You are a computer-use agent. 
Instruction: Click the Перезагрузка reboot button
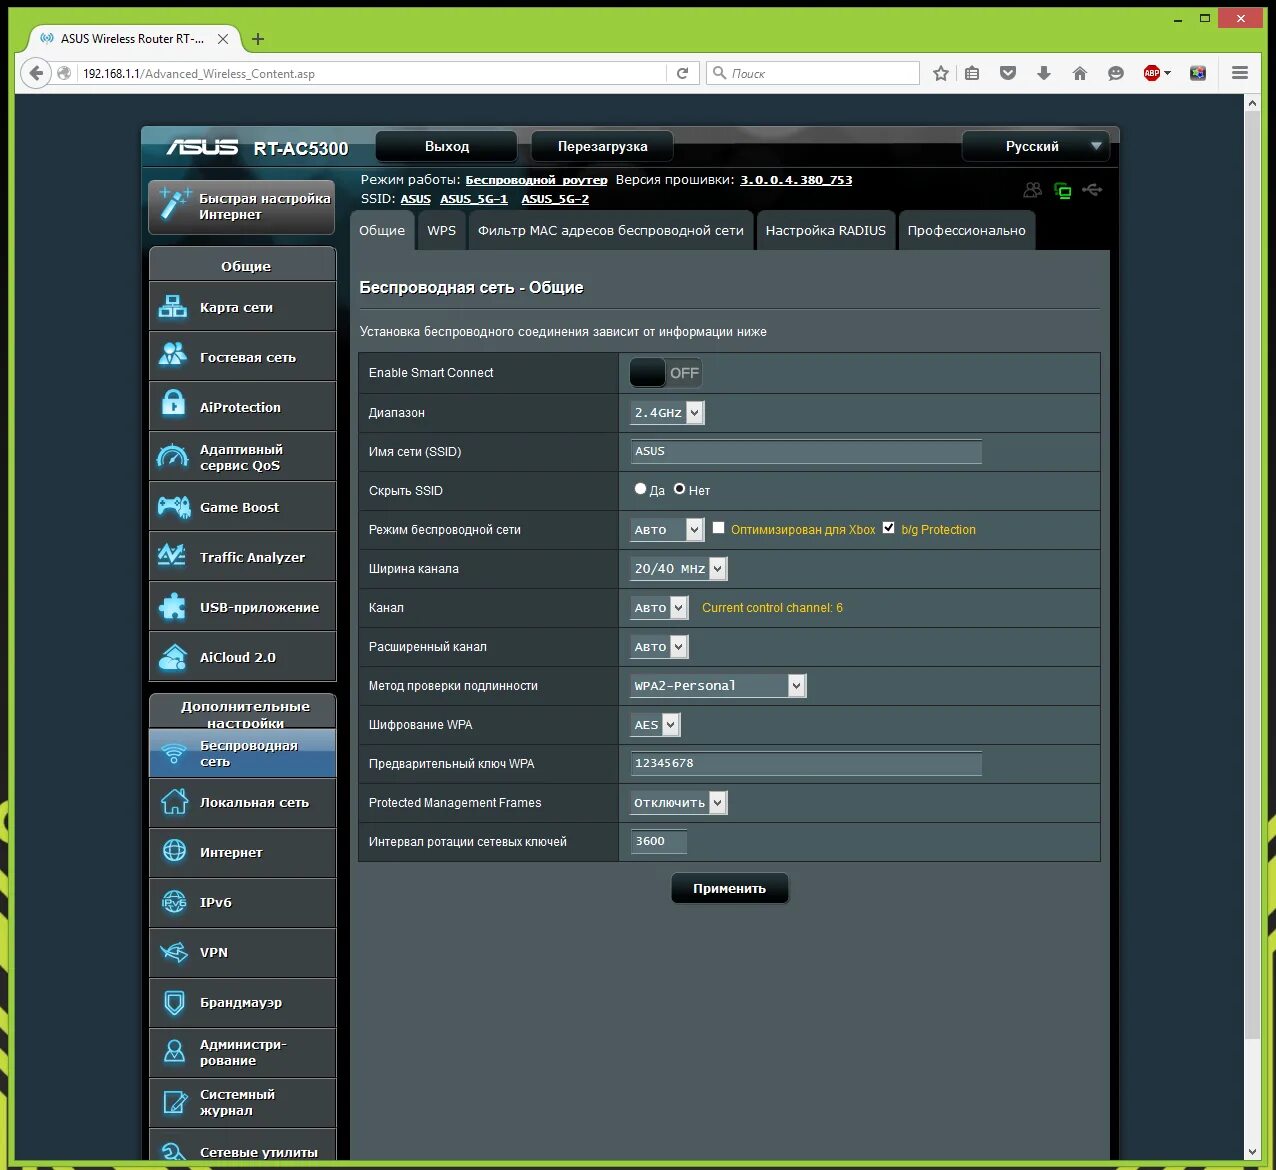coord(602,146)
